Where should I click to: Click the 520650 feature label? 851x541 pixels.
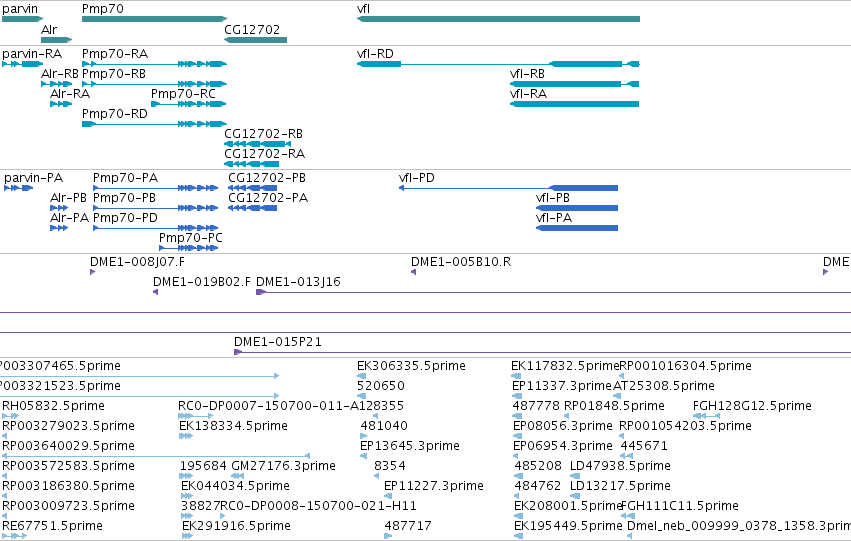click(380, 386)
